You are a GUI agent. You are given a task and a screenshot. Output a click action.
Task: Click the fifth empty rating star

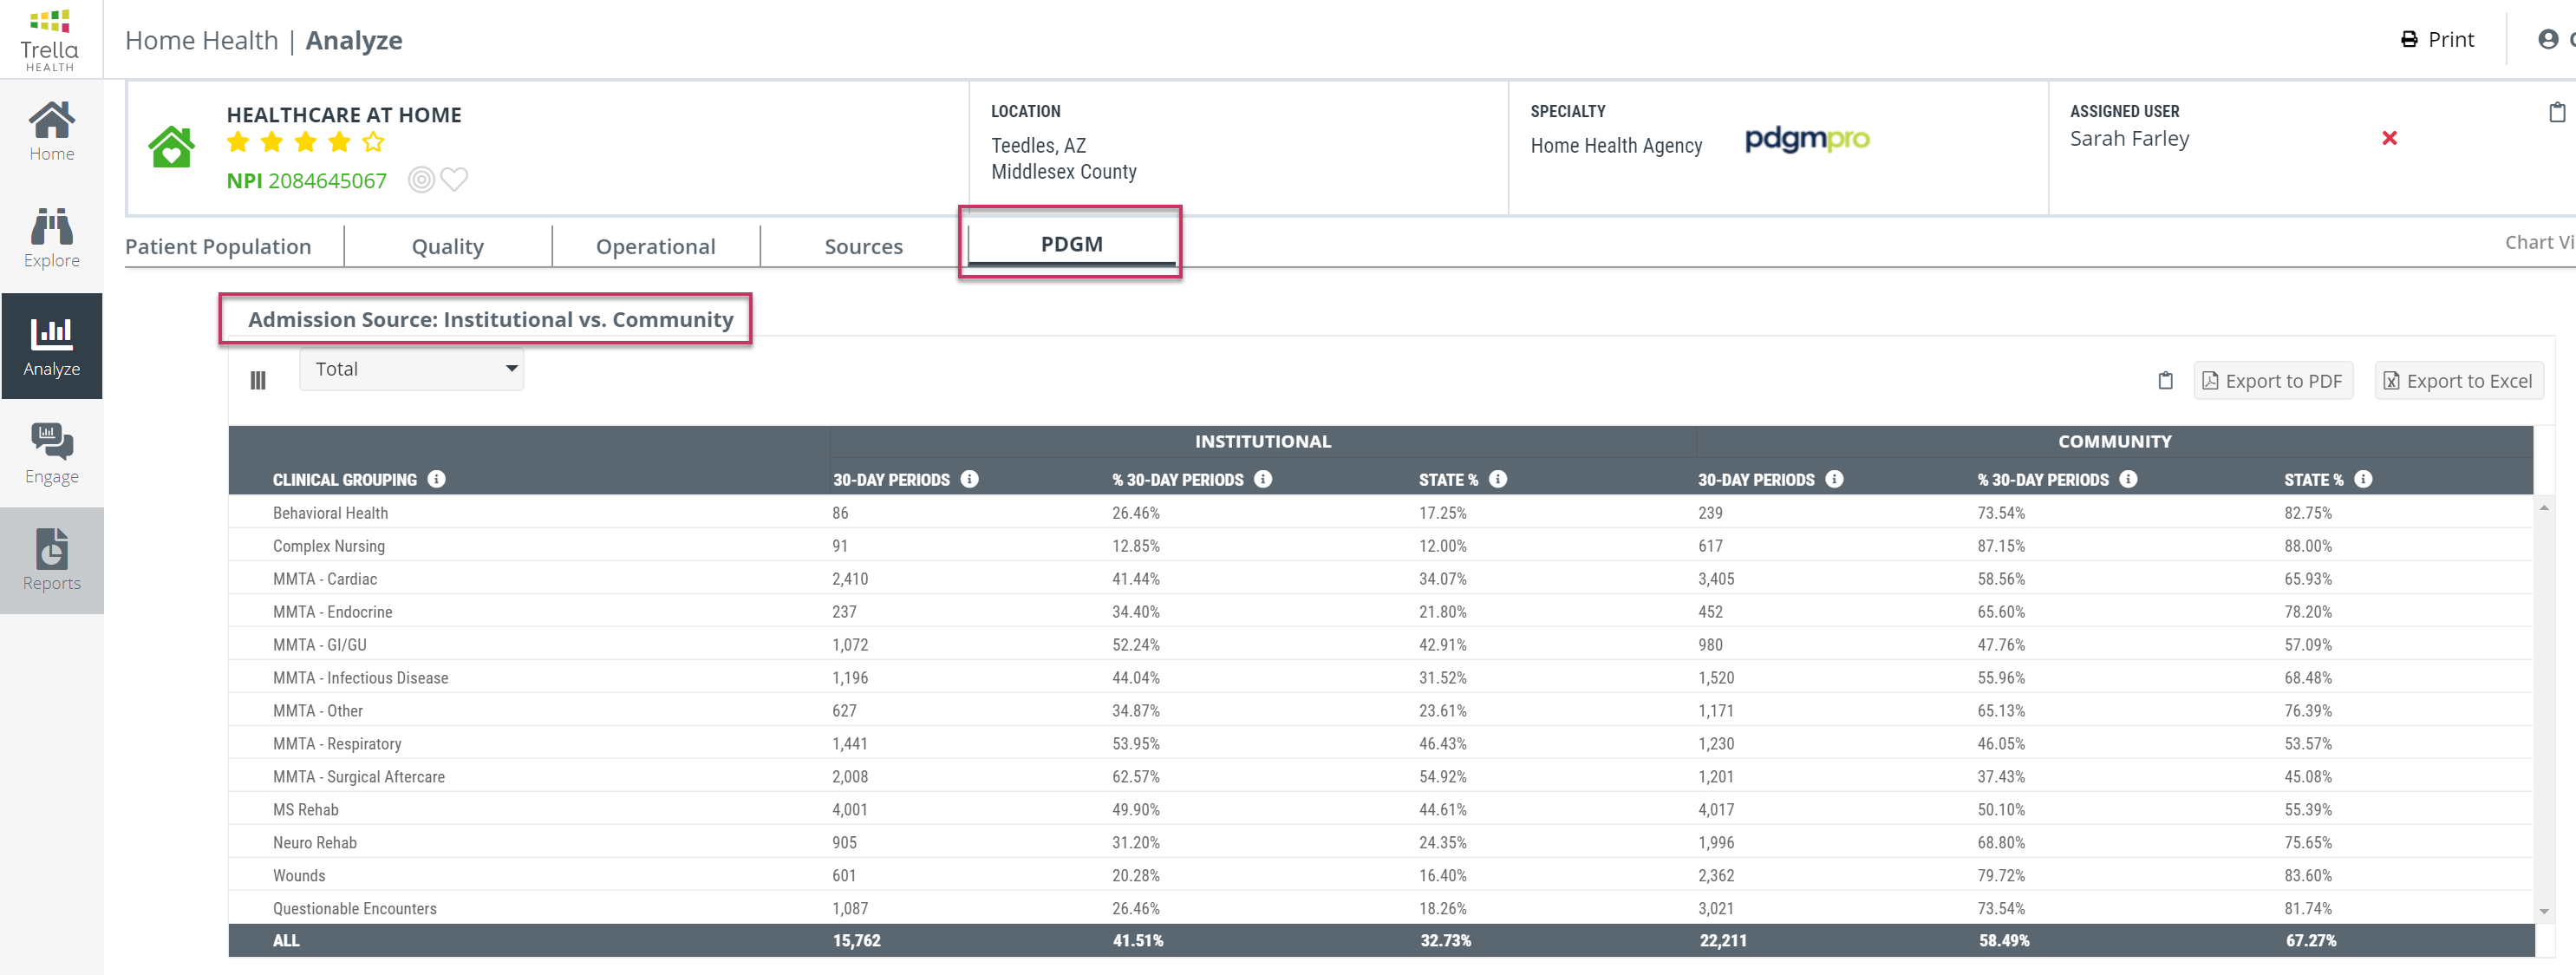click(373, 142)
